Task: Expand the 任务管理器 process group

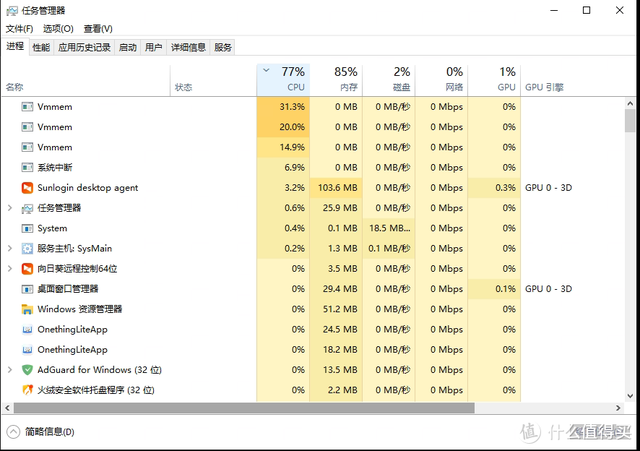Action: [10, 208]
